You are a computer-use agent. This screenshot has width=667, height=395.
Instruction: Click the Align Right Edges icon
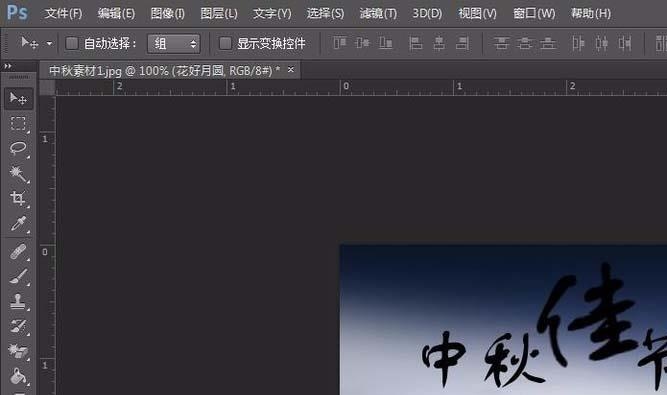pyautogui.click(x=462, y=43)
